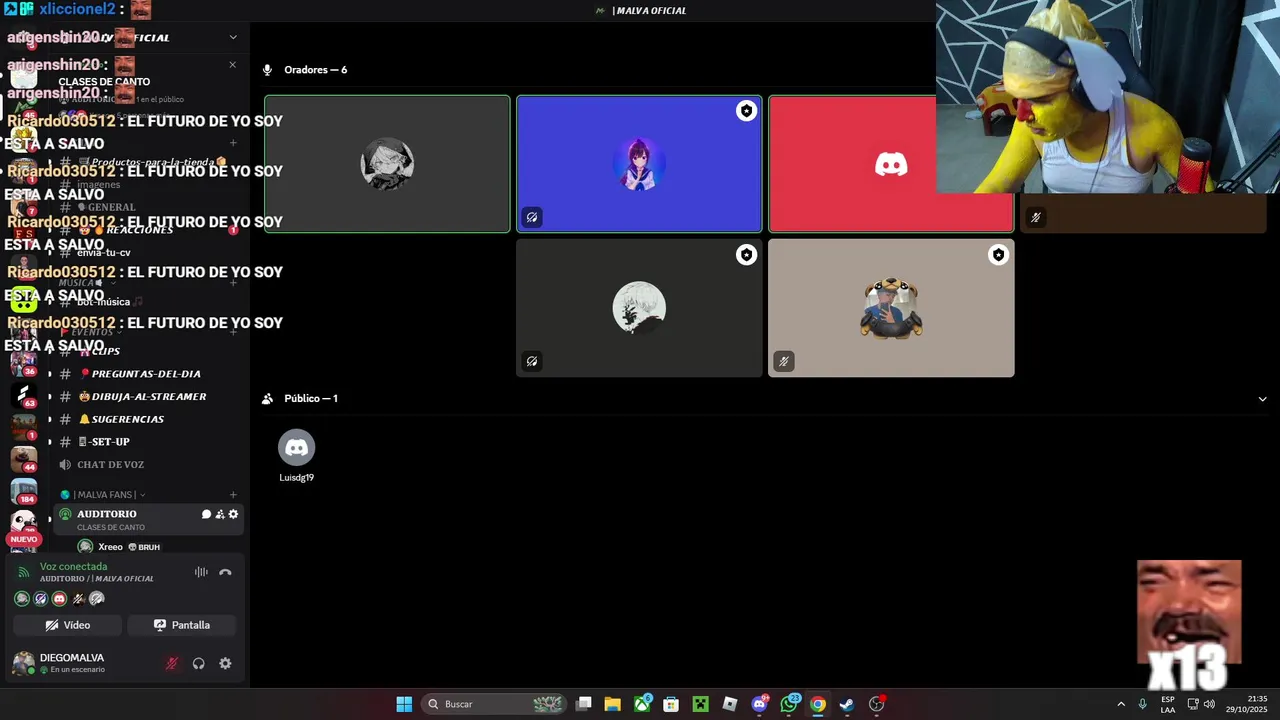Share screen with the Pantalla button
Image resolution: width=1280 pixels, height=720 pixels.
(181, 625)
